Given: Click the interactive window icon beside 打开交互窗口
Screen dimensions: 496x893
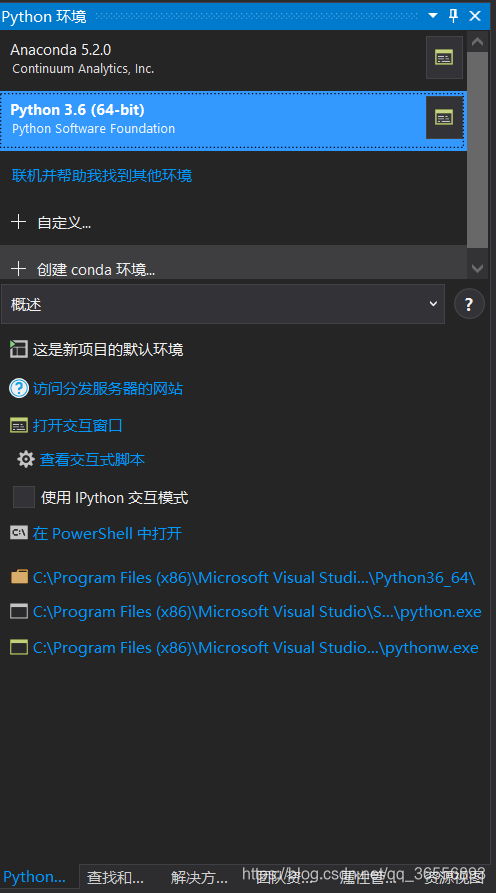Looking at the screenshot, I should (x=19, y=425).
